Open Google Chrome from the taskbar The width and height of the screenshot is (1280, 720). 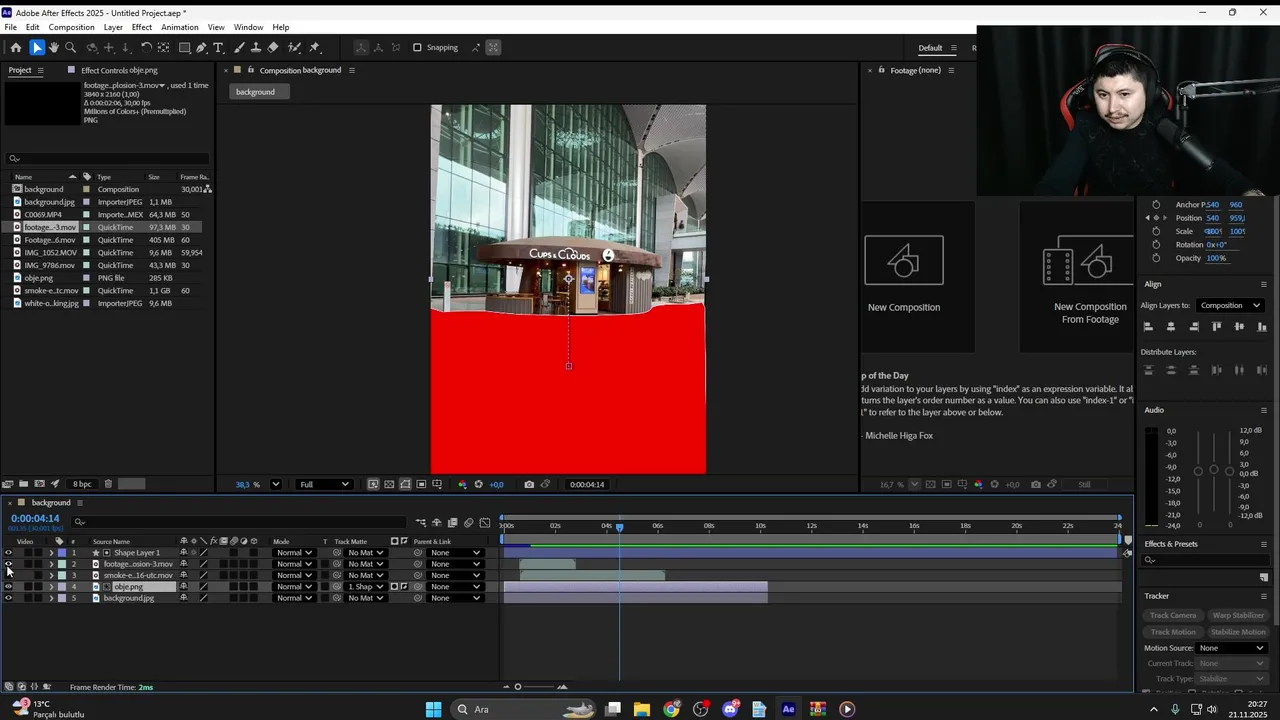click(x=671, y=709)
